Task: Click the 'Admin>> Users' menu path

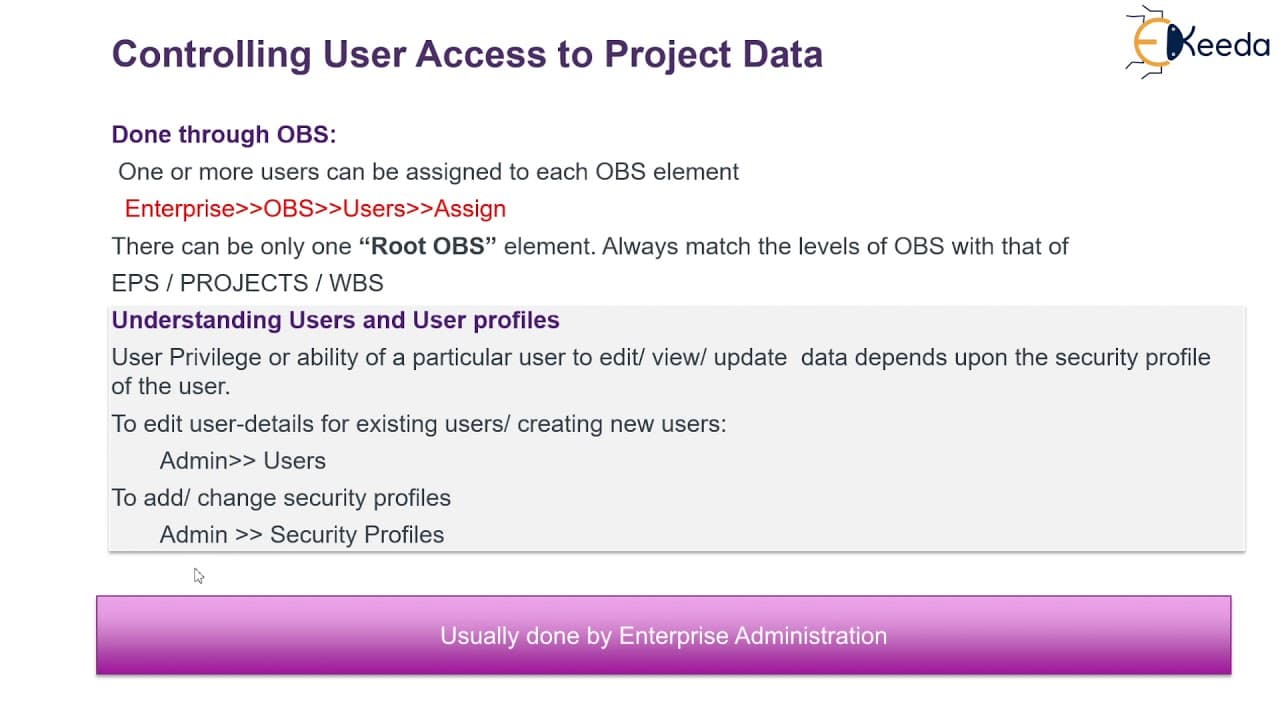Action: (243, 461)
